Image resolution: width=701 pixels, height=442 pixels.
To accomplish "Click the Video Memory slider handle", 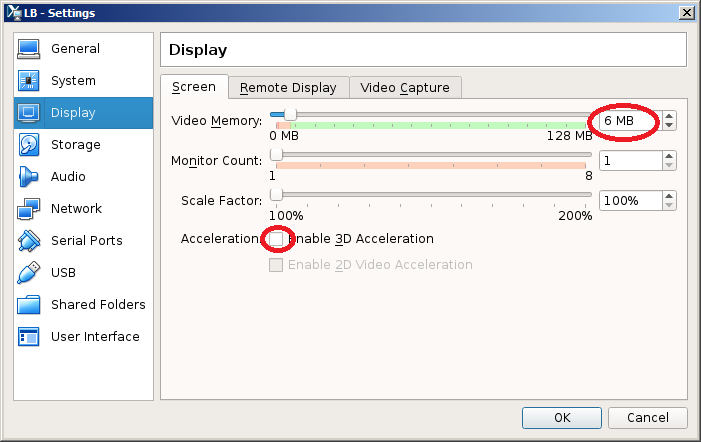I will (x=291, y=115).
